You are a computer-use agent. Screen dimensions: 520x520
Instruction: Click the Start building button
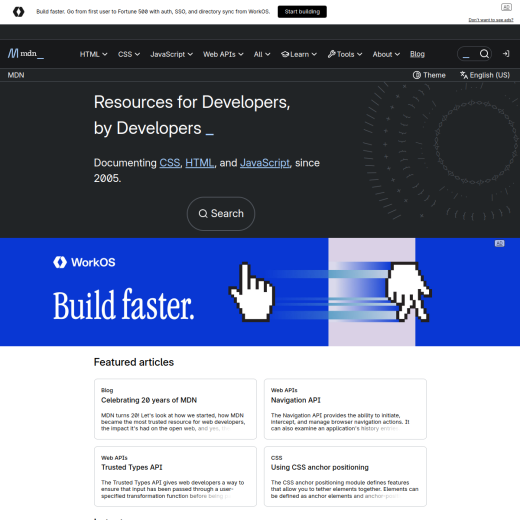click(x=302, y=12)
